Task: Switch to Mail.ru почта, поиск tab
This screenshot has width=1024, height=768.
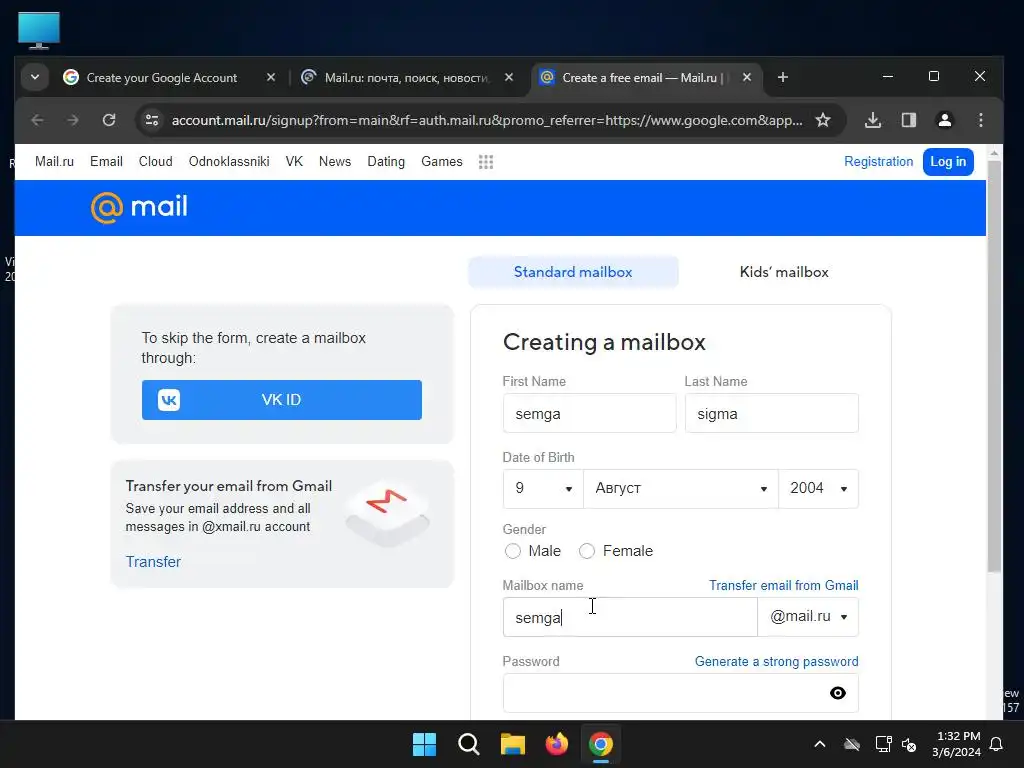Action: (x=407, y=78)
